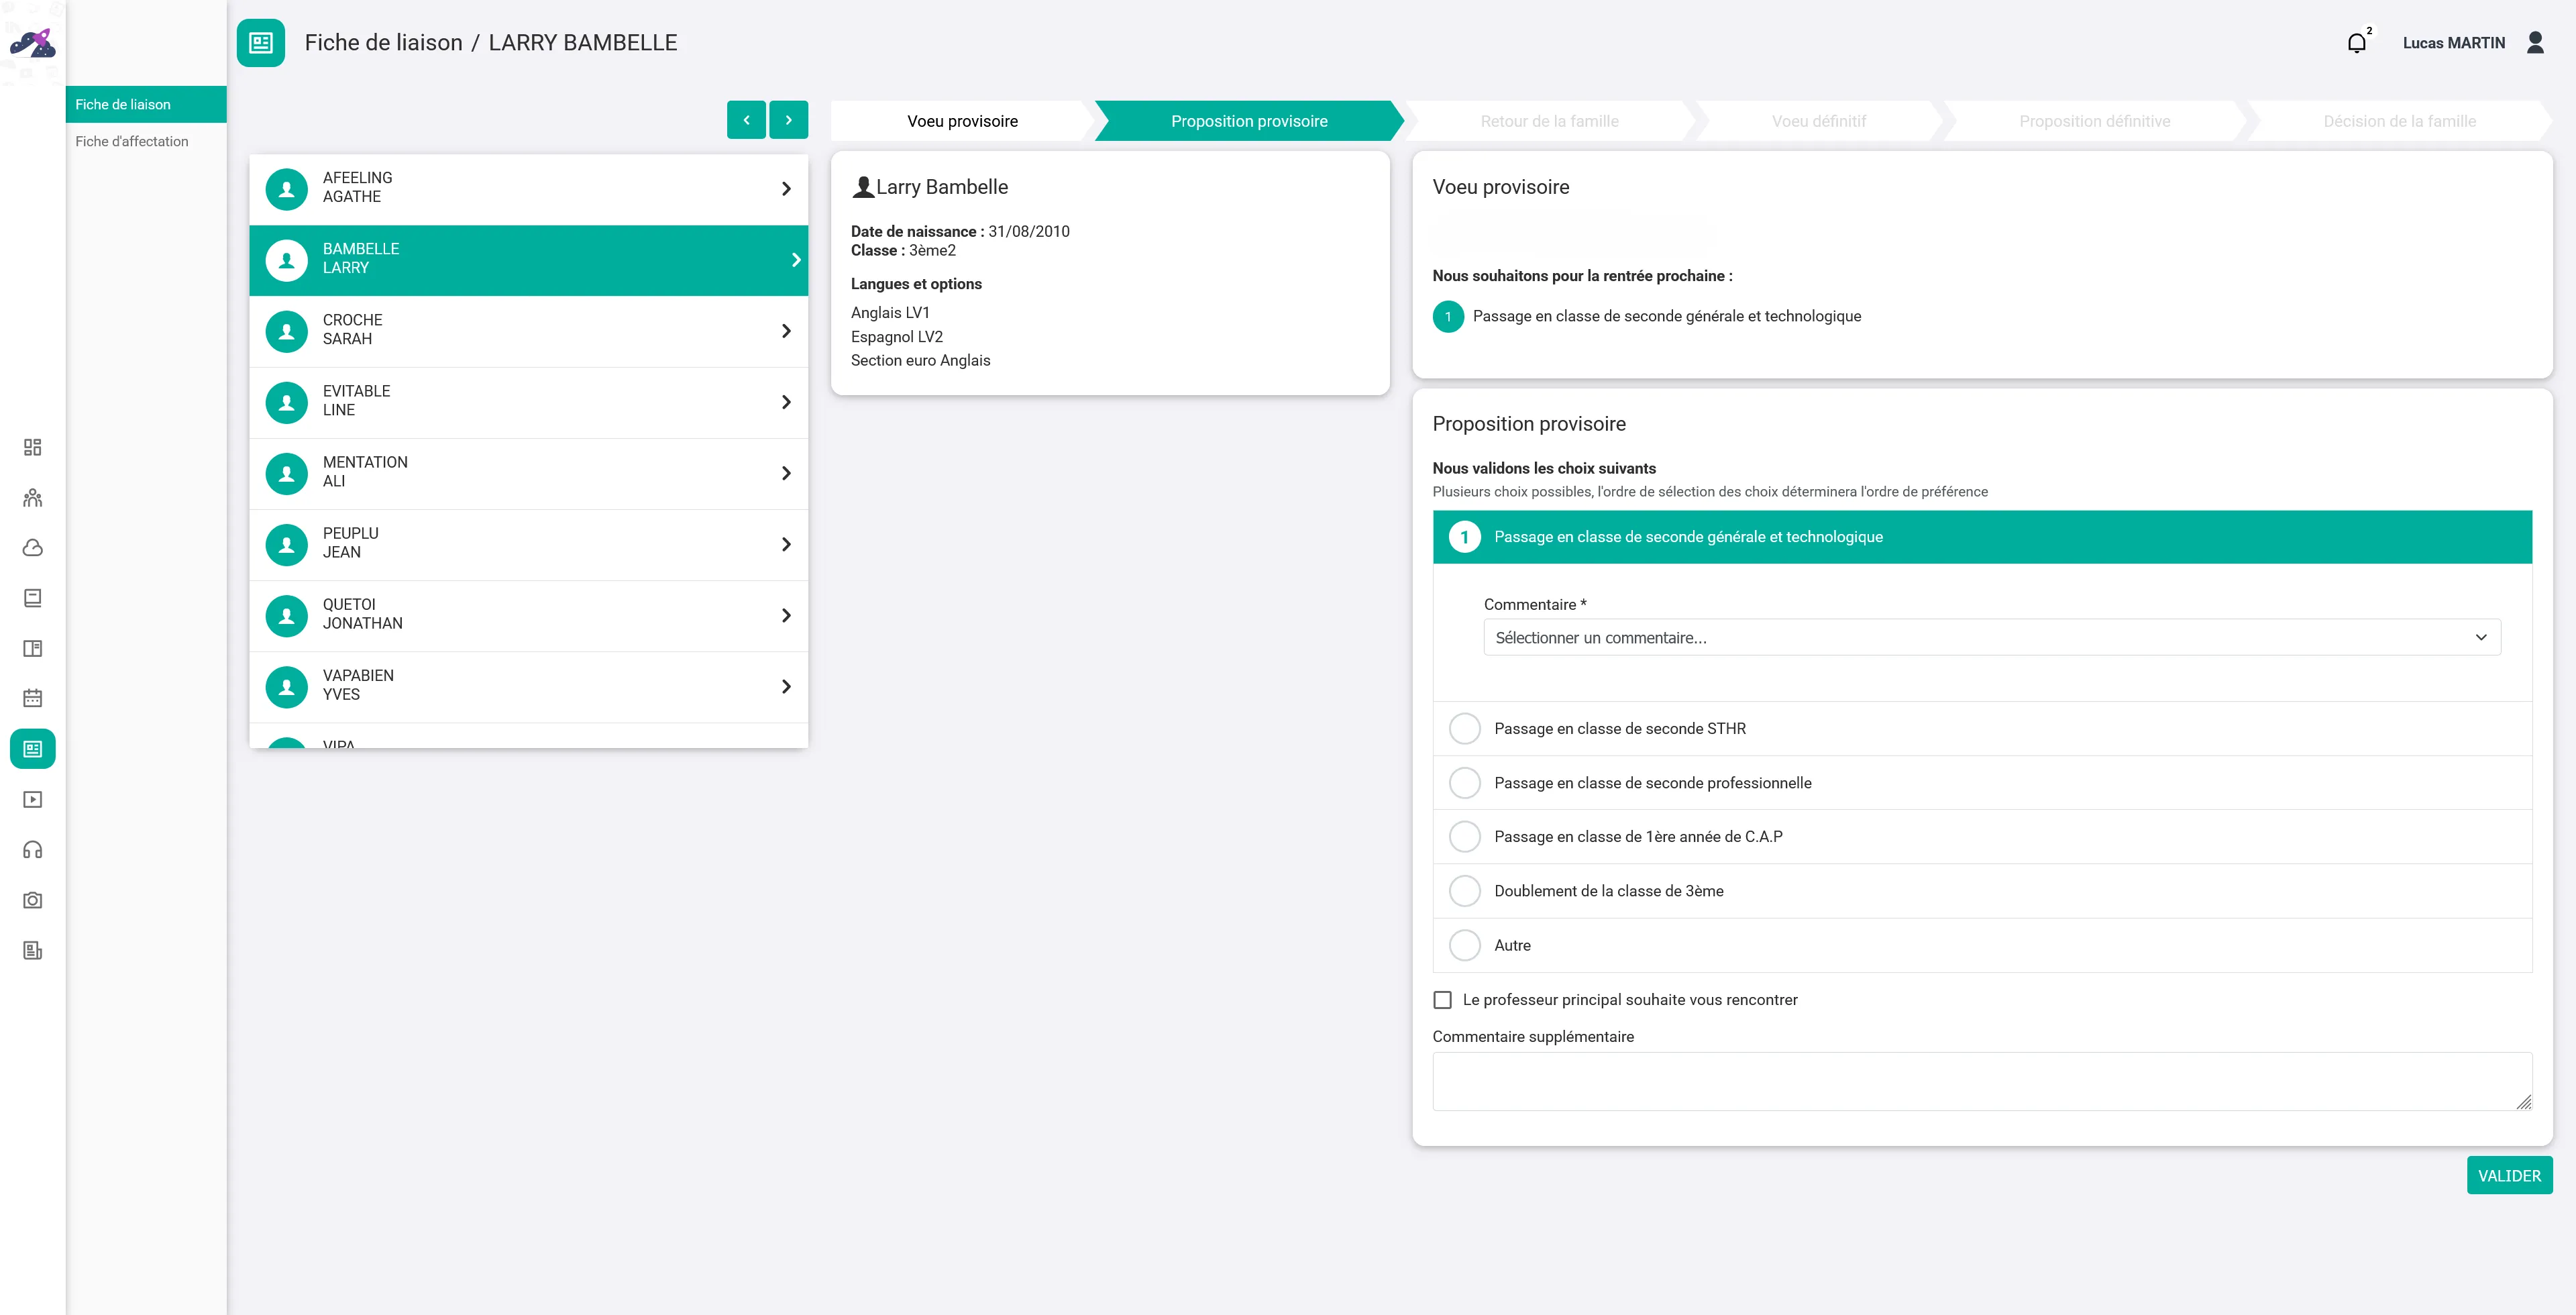Open the dashboard grid icon in sidebar

pyautogui.click(x=32, y=447)
